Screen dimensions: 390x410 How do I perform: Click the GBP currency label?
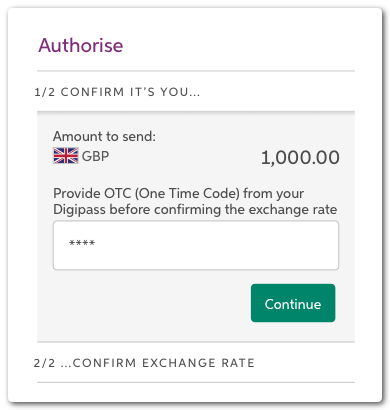click(x=95, y=156)
